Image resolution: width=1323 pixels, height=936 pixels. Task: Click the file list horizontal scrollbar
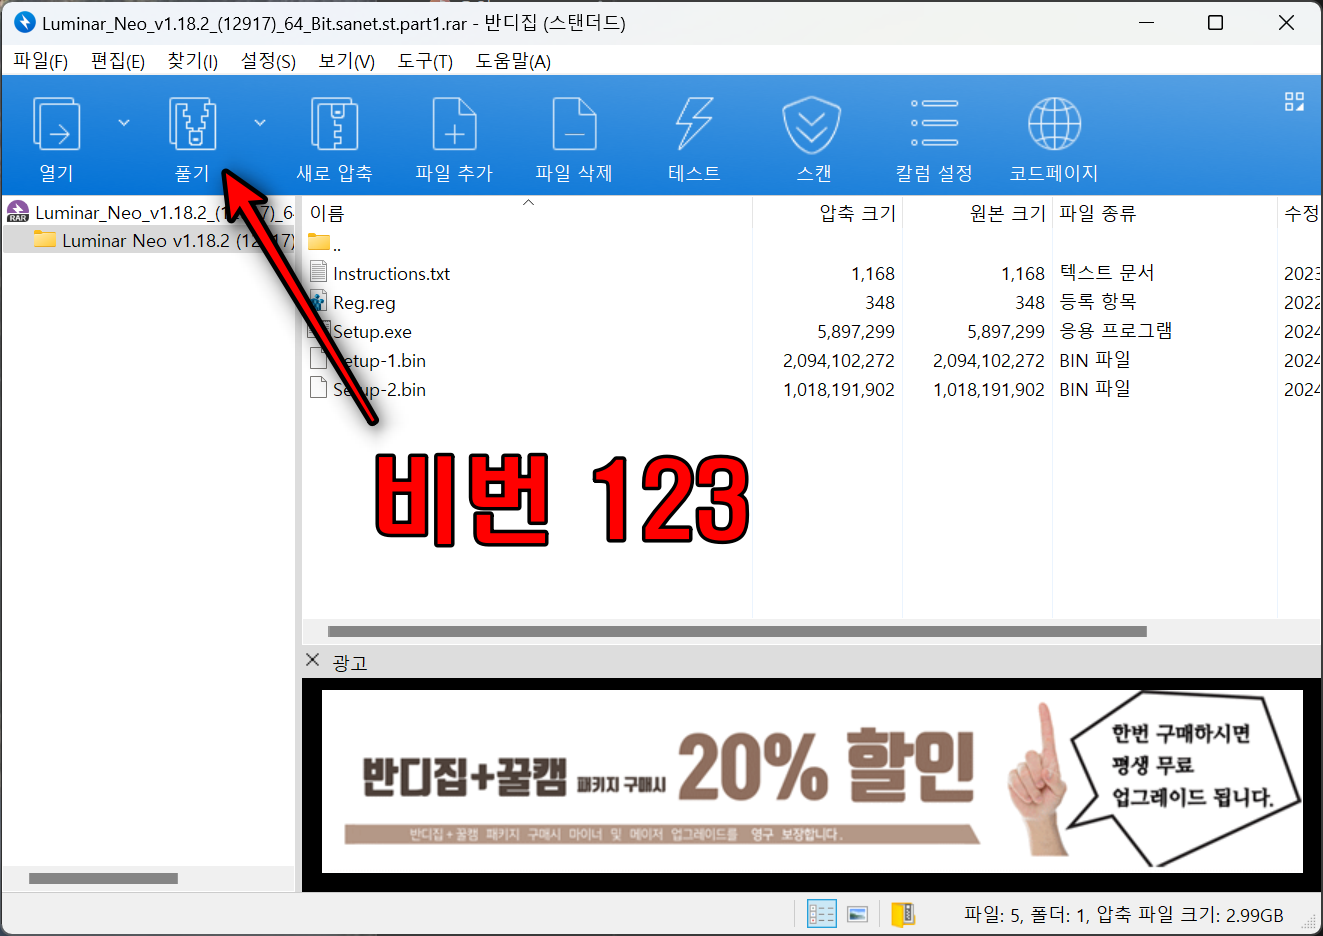pyautogui.click(x=737, y=631)
